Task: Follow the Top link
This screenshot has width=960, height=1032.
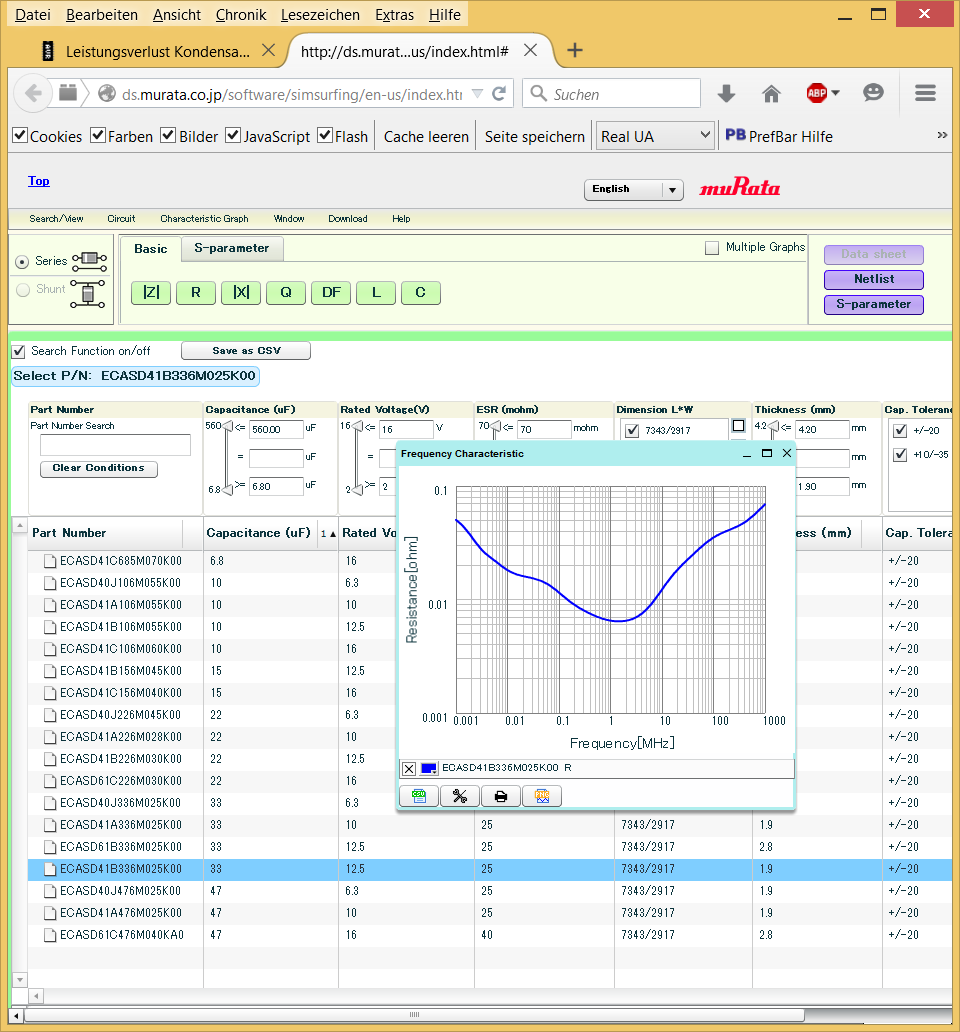Action: (x=39, y=181)
